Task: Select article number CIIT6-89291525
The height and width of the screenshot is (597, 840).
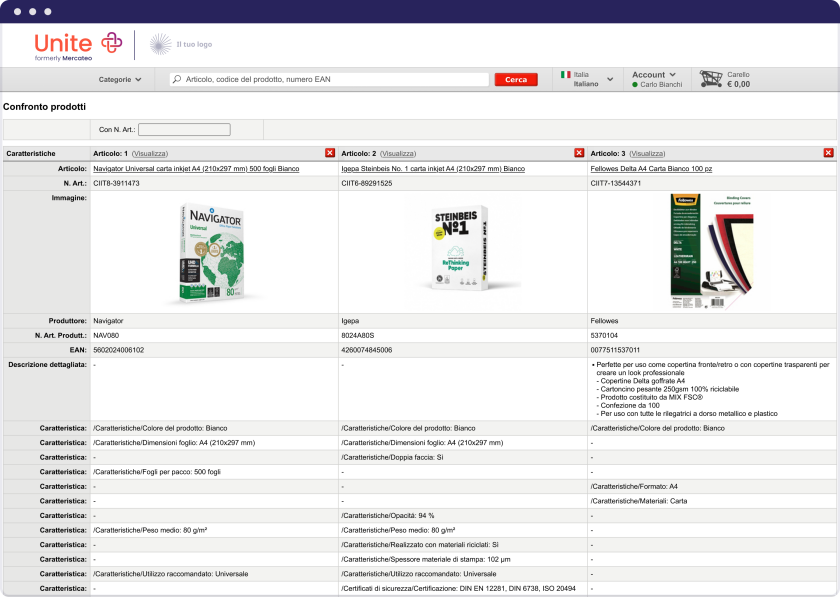Action: (366, 183)
